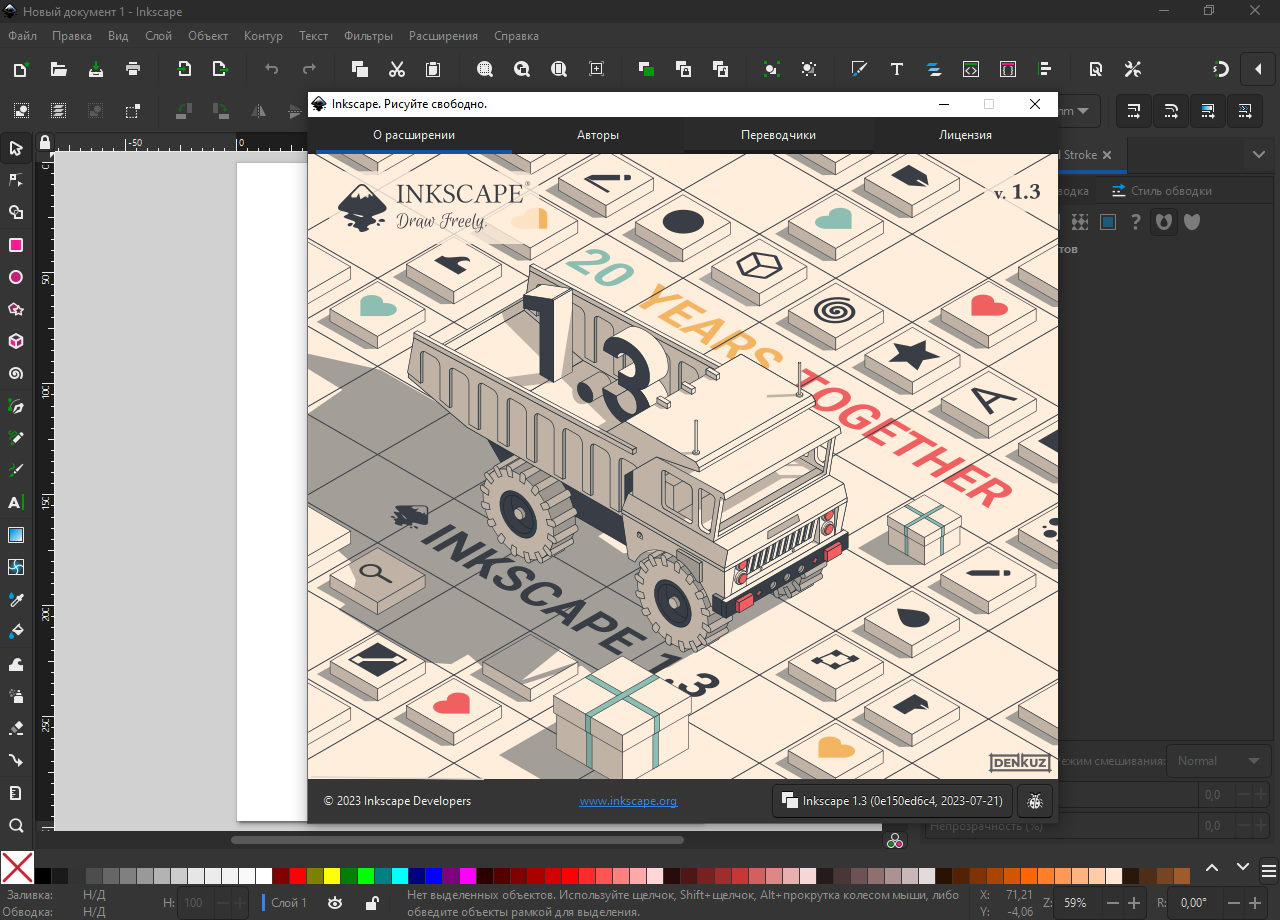
Task: Show previous palette row arrow
Action: [1212, 867]
